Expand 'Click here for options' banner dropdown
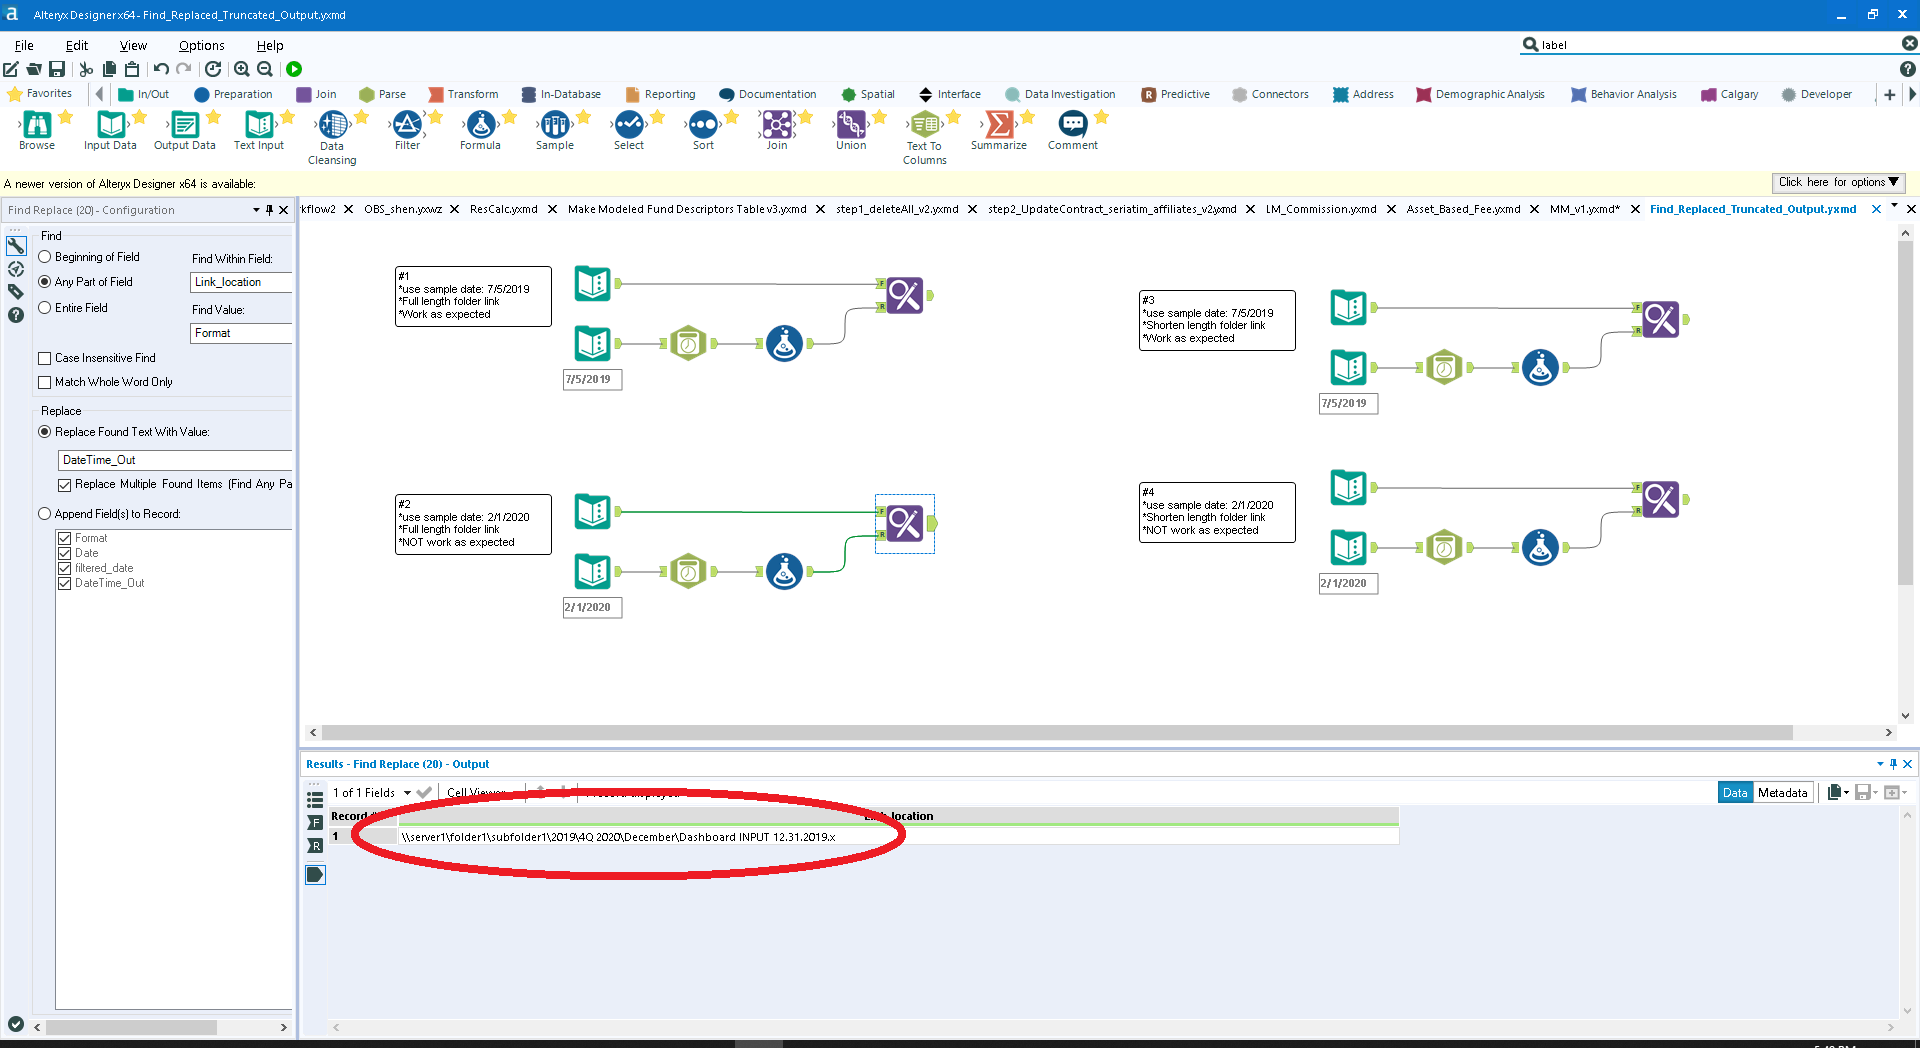This screenshot has width=1920, height=1048. (1838, 182)
